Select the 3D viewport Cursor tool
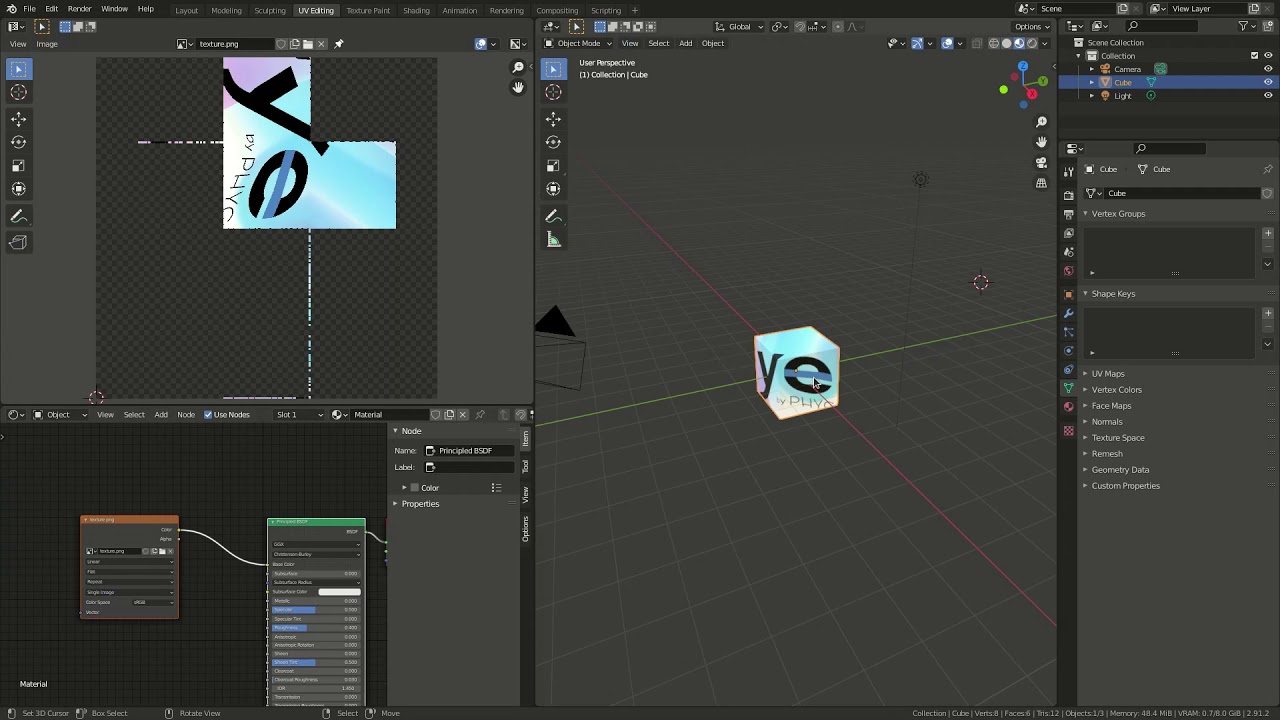The height and width of the screenshot is (720, 1280). pos(553,92)
